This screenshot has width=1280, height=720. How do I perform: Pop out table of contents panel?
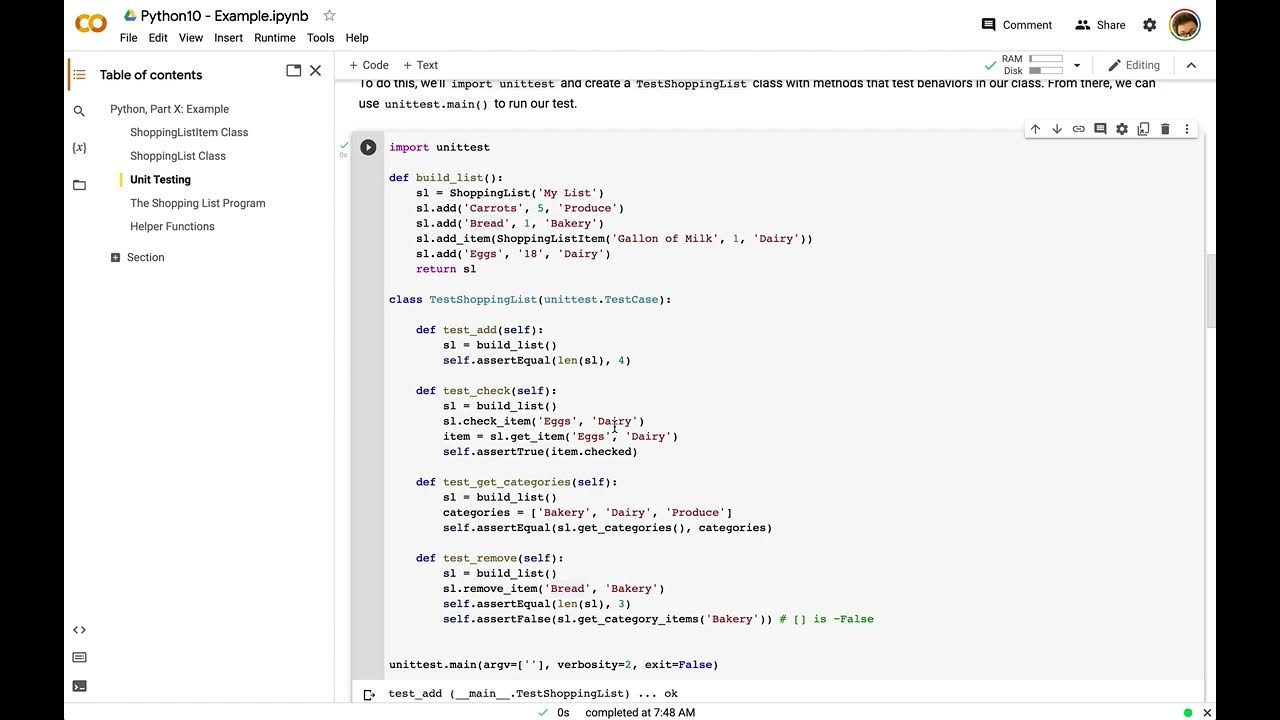[293, 71]
